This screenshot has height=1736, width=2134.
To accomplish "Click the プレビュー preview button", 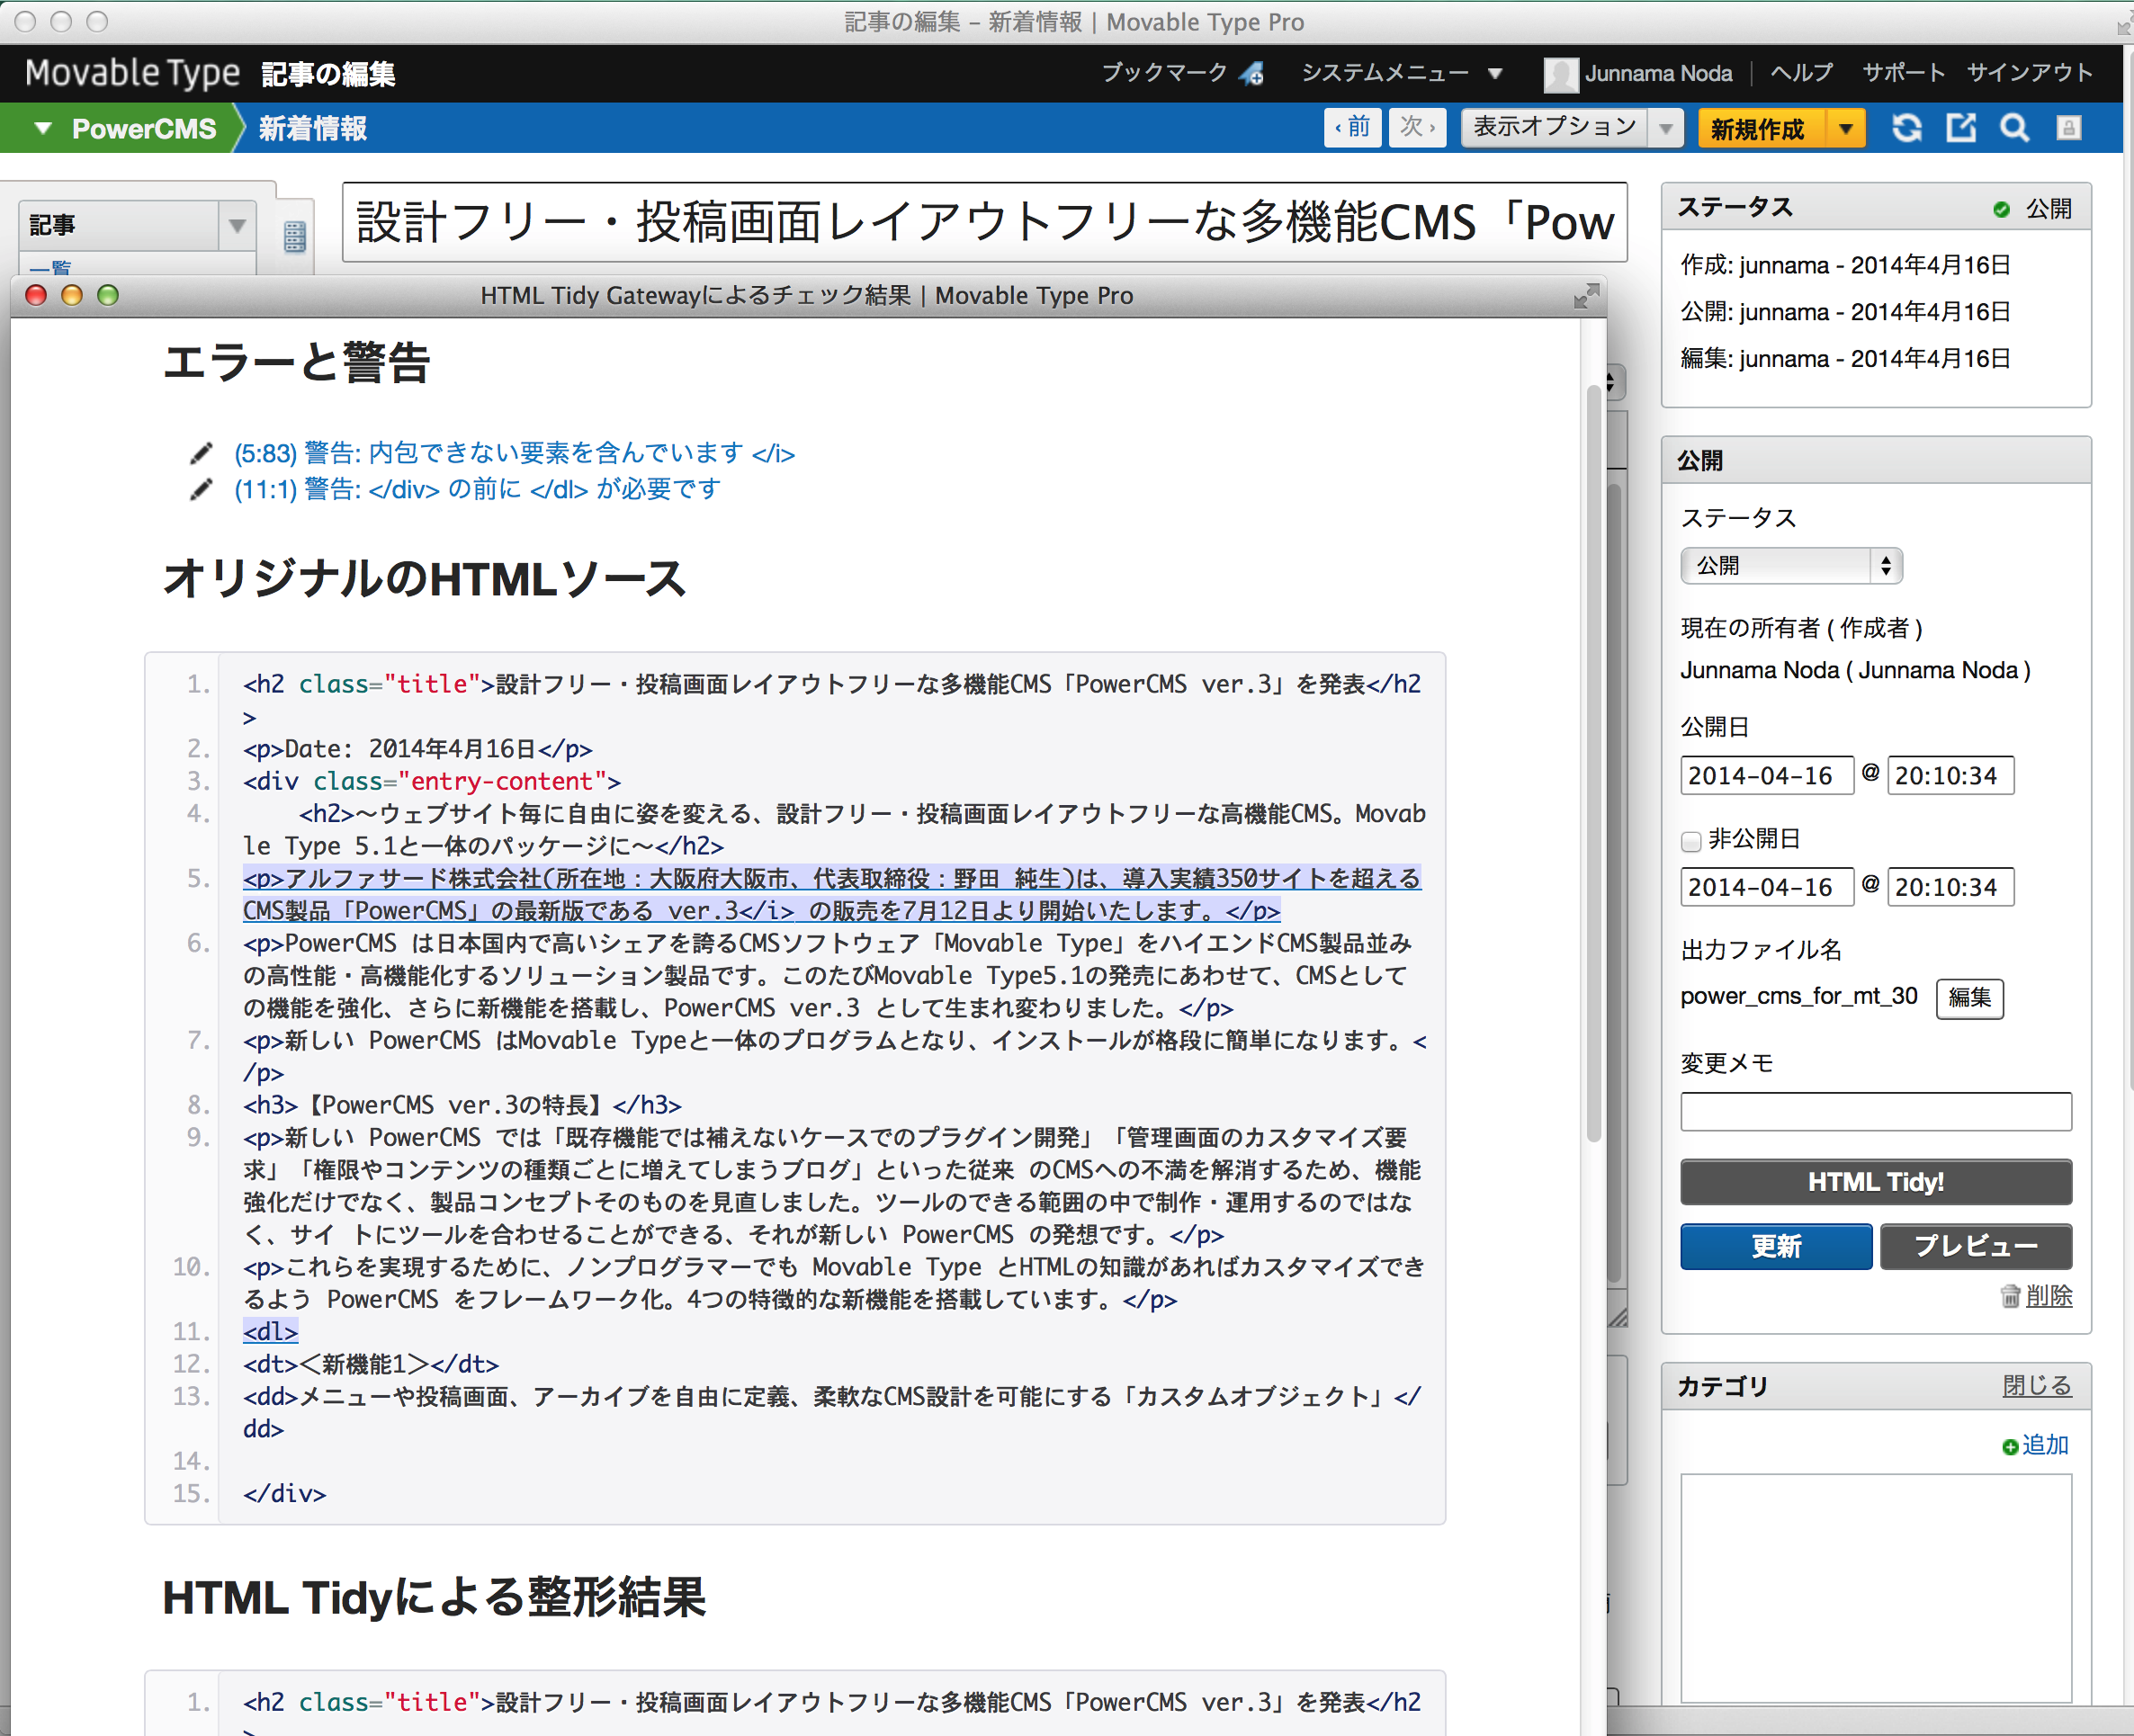I will [x=1975, y=1247].
